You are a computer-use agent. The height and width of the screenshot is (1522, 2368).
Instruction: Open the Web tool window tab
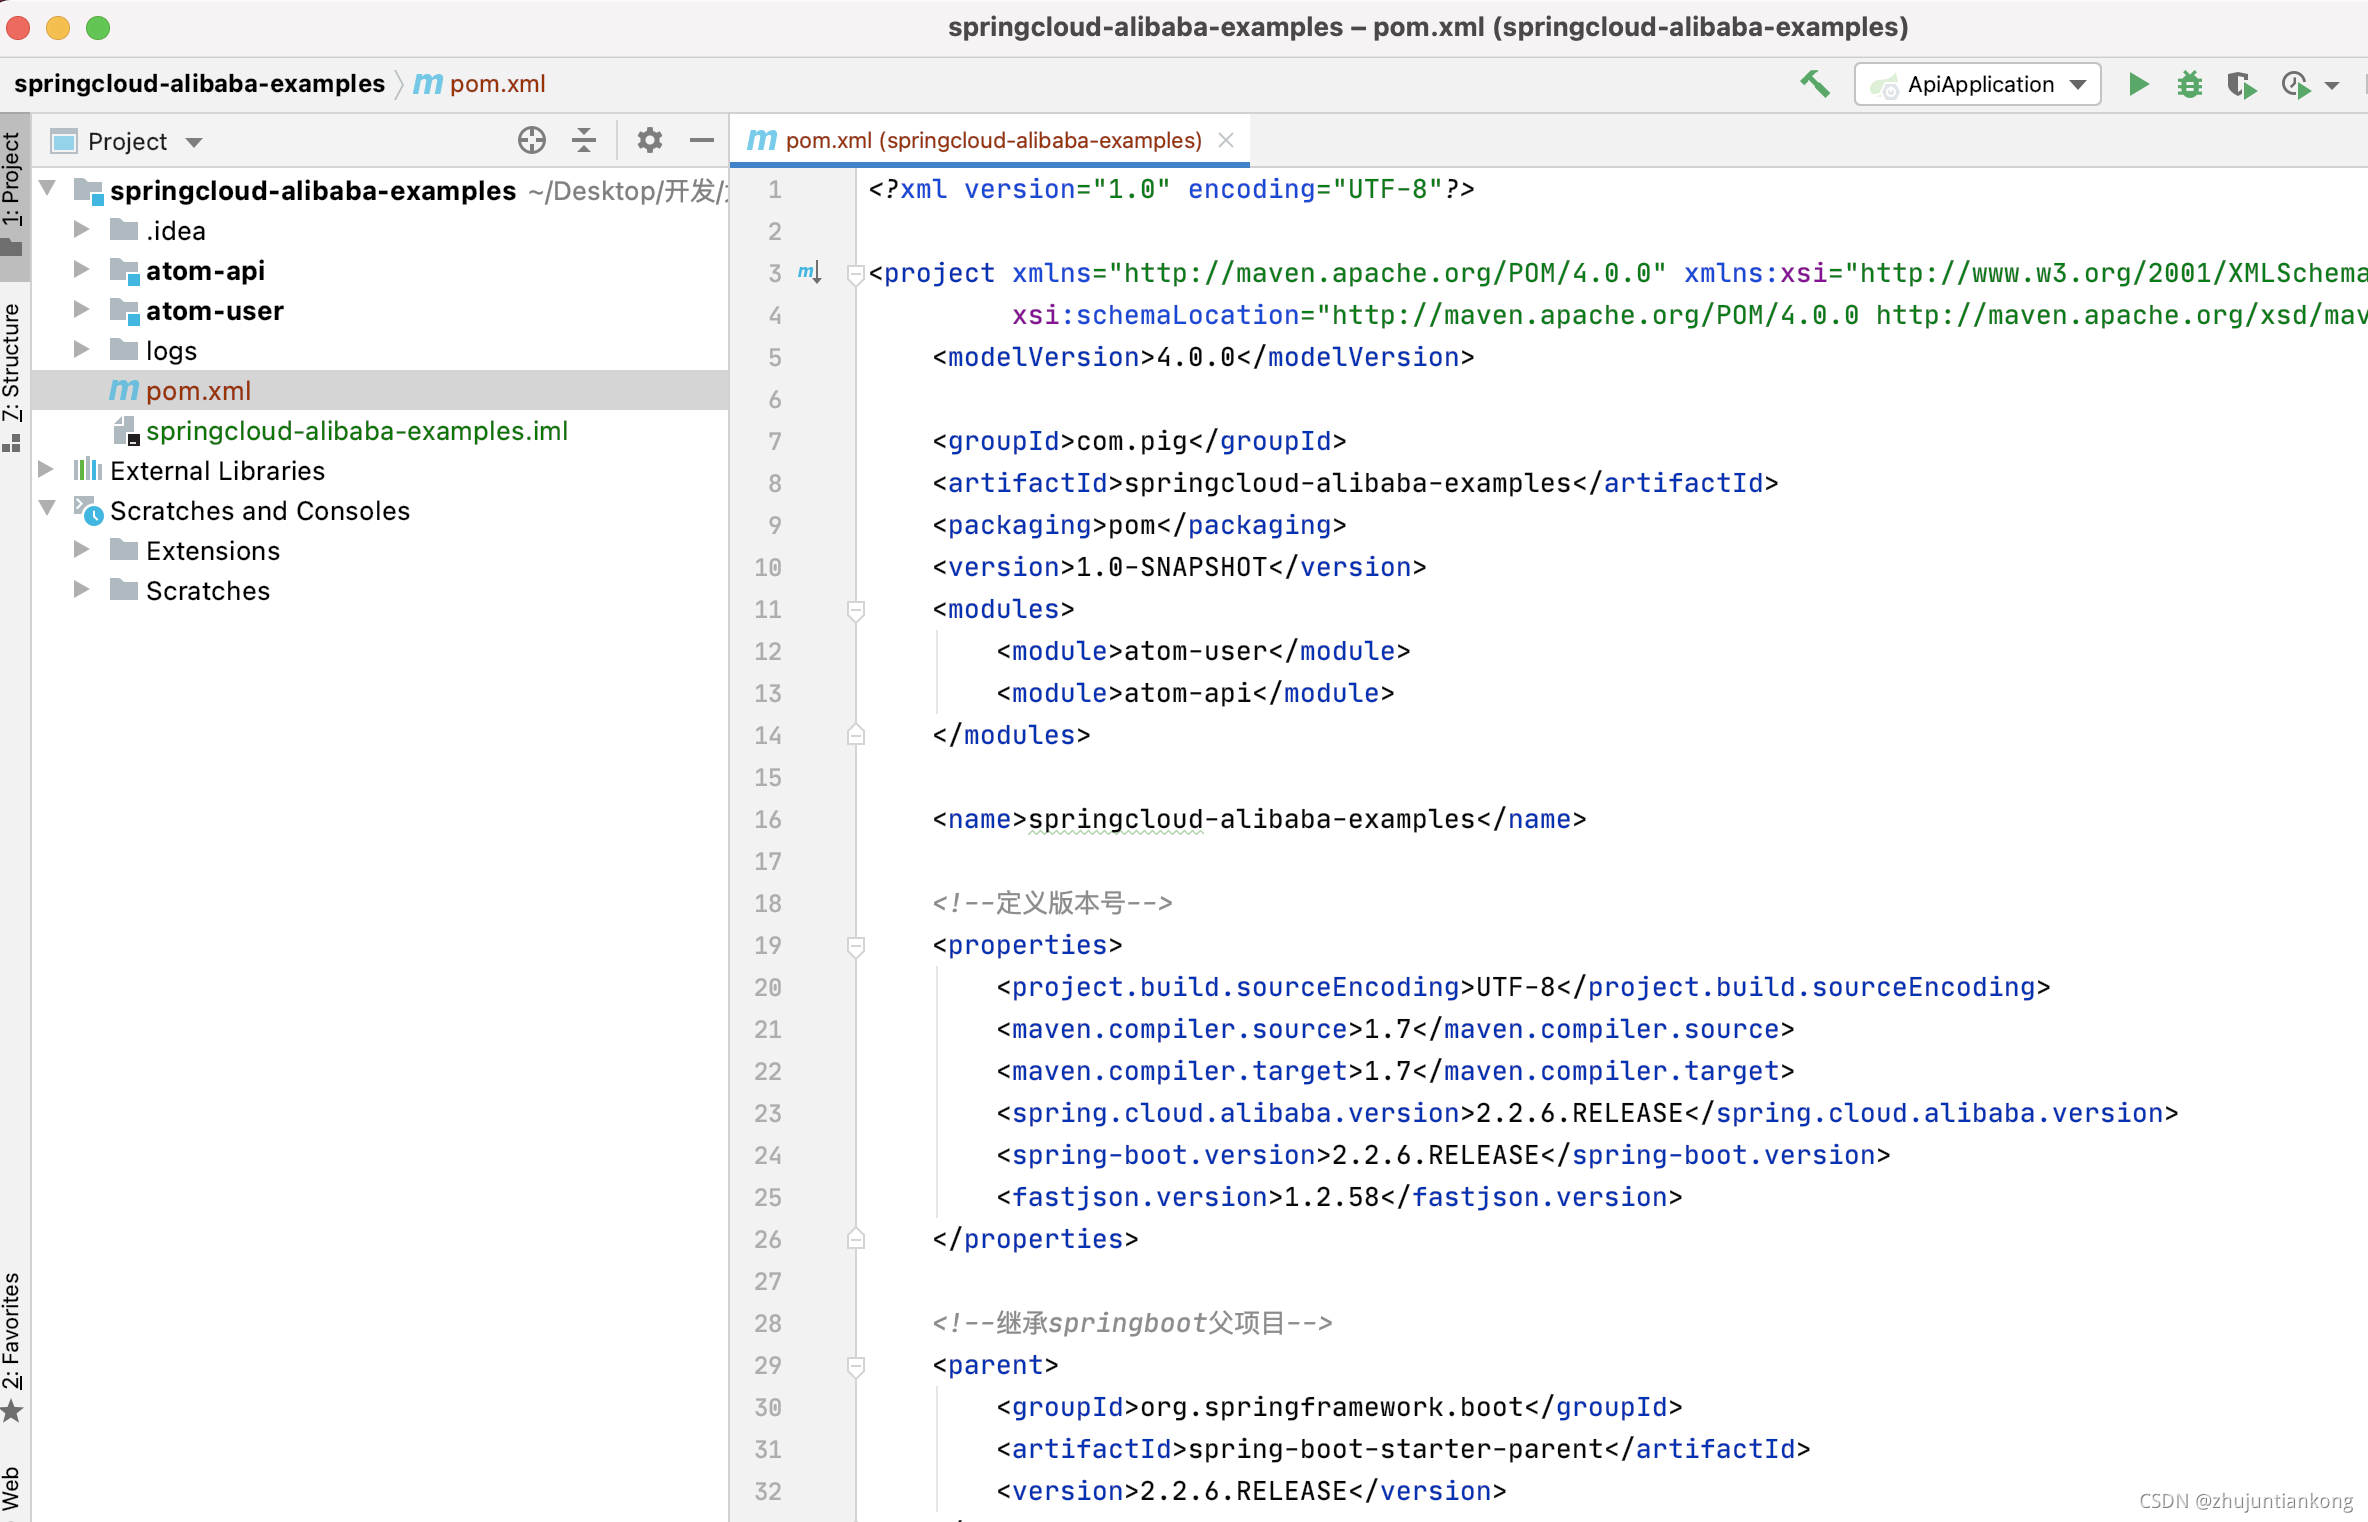tap(12, 1488)
